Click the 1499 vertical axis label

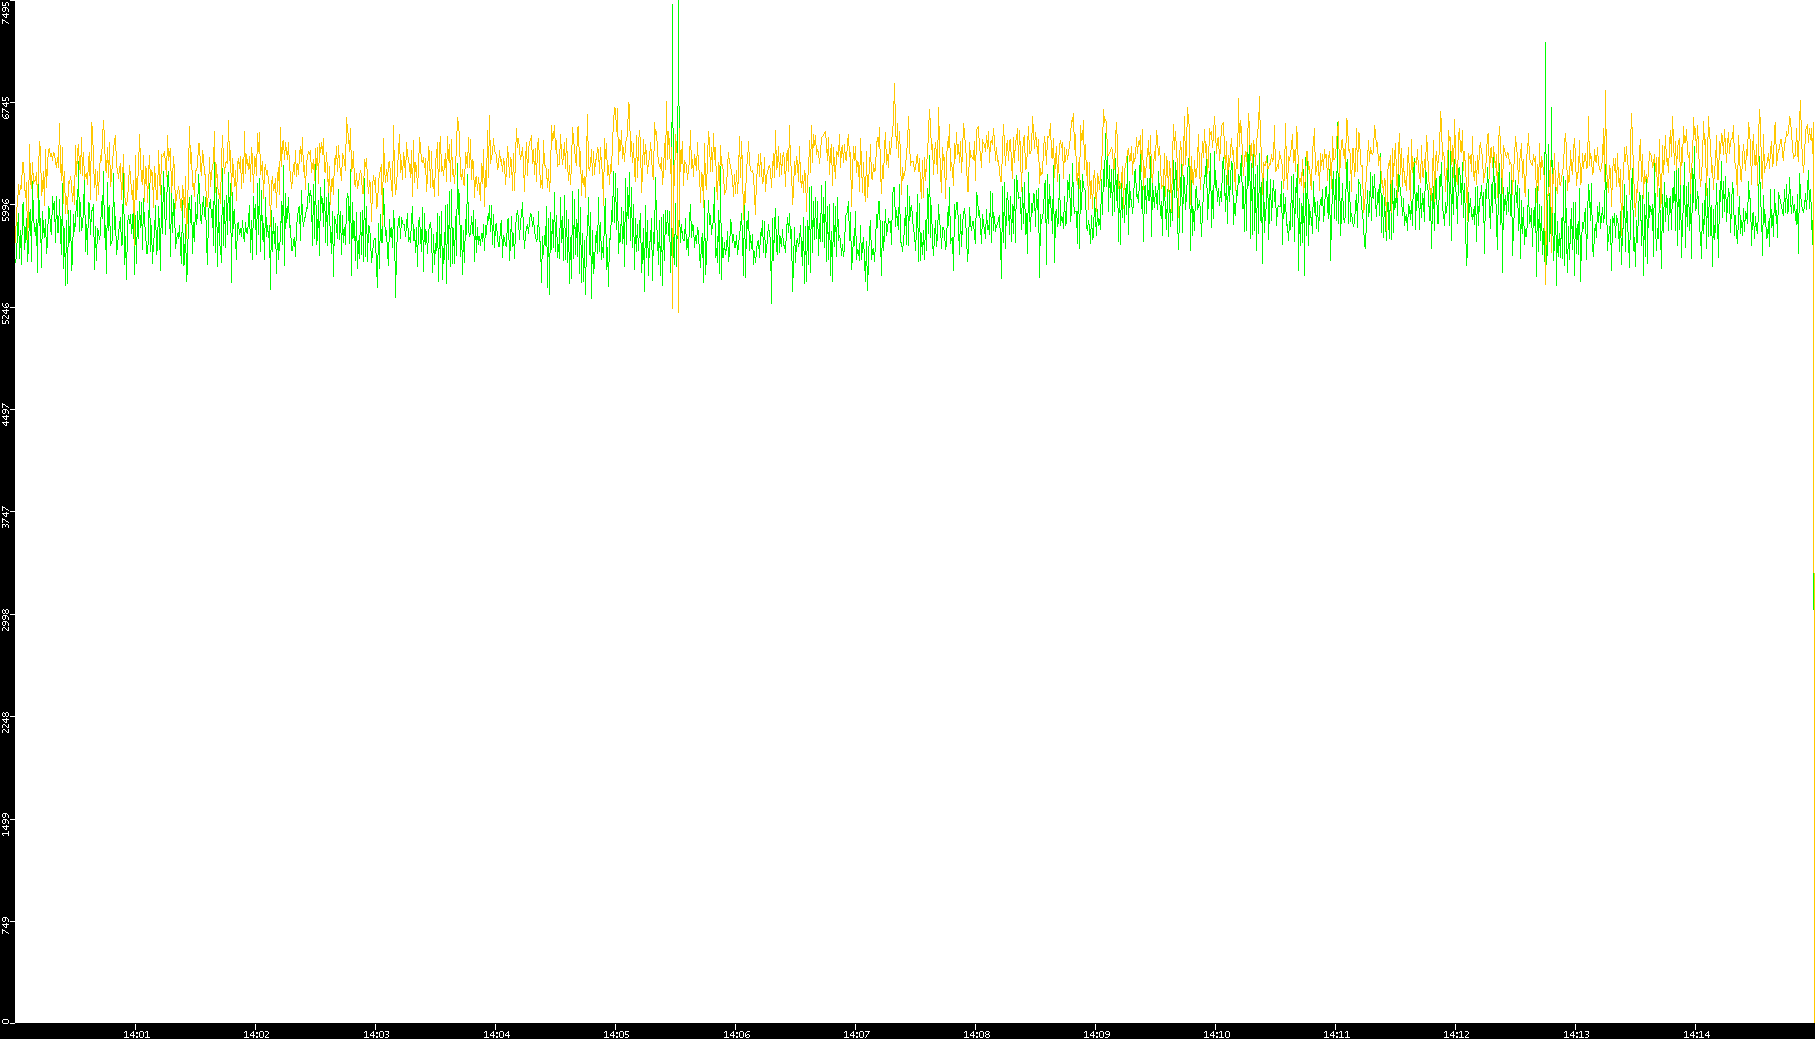tap(7, 825)
